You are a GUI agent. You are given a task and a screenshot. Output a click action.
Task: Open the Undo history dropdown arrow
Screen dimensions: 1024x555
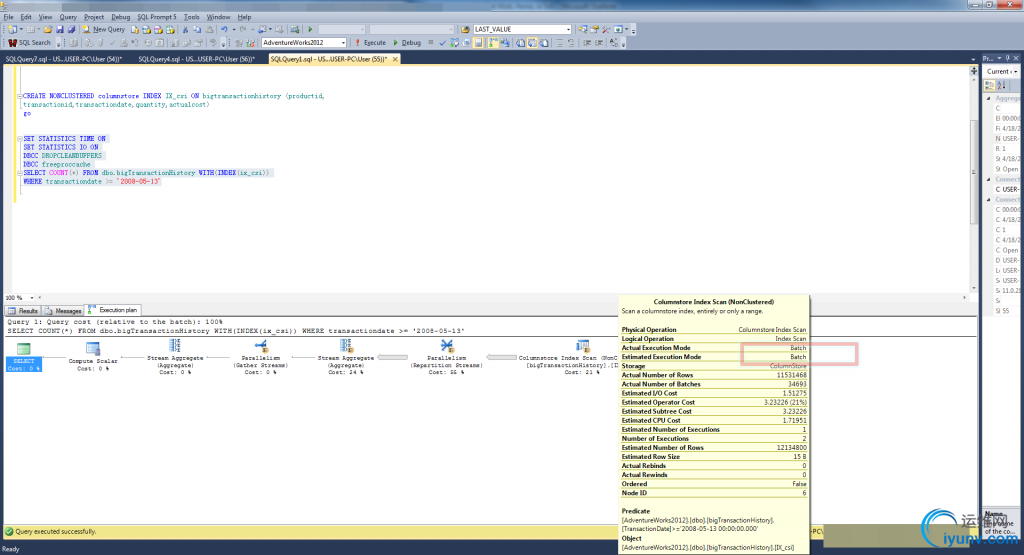point(234,29)
